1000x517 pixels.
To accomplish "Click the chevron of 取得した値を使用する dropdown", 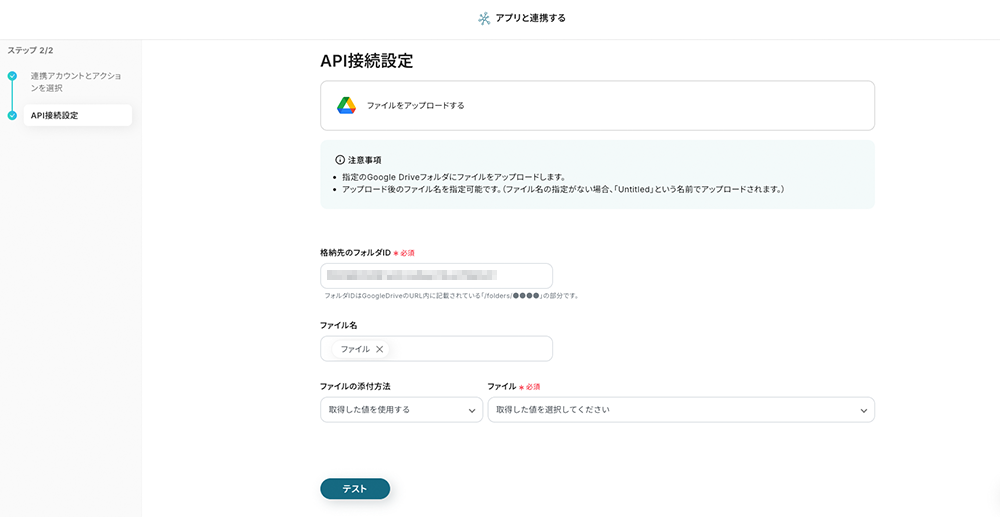I will (x=472, y=411).
